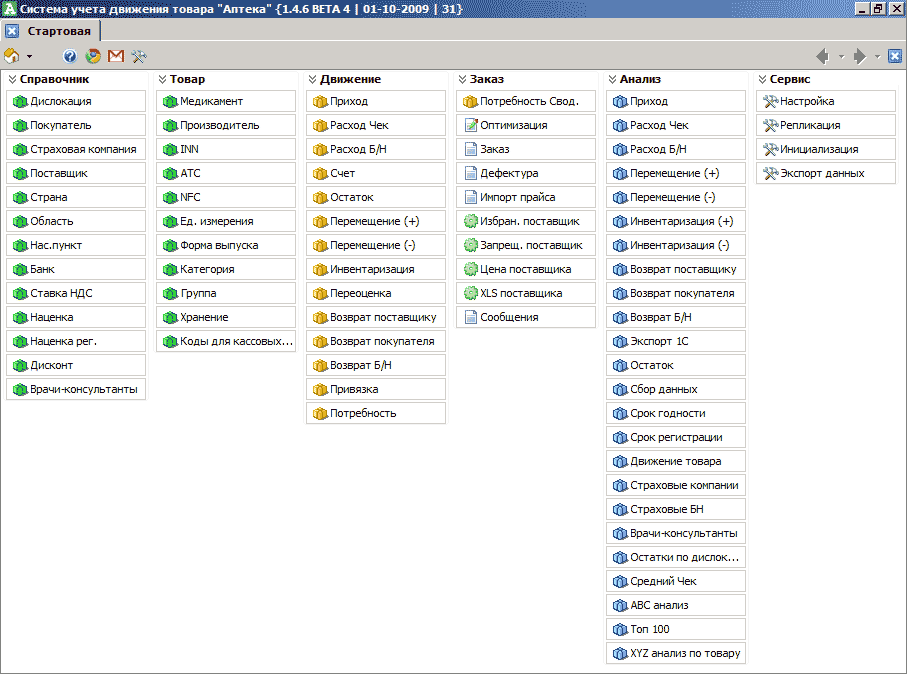The height and width of the screenshot is (674, 907).
Task: Click the home icon in toolbar
Action: click(12, 56)
